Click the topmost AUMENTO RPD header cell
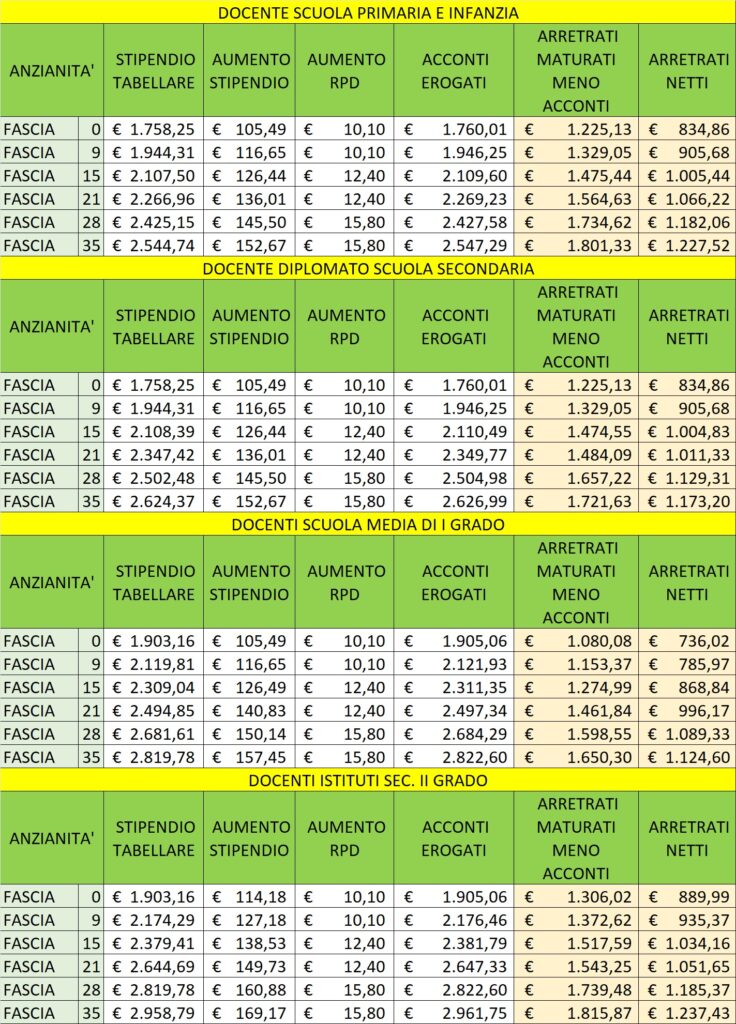The height and width of the screenshot is (1024, 736). pos(344,71)
